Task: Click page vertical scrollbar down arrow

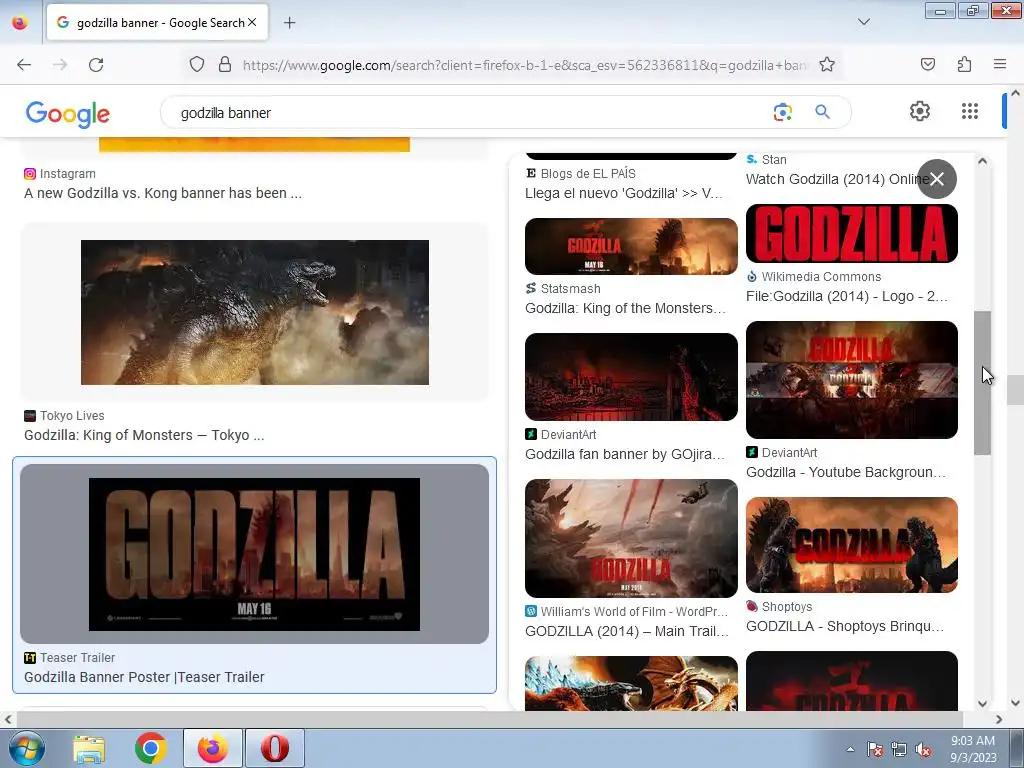Action: (1016, 703)
